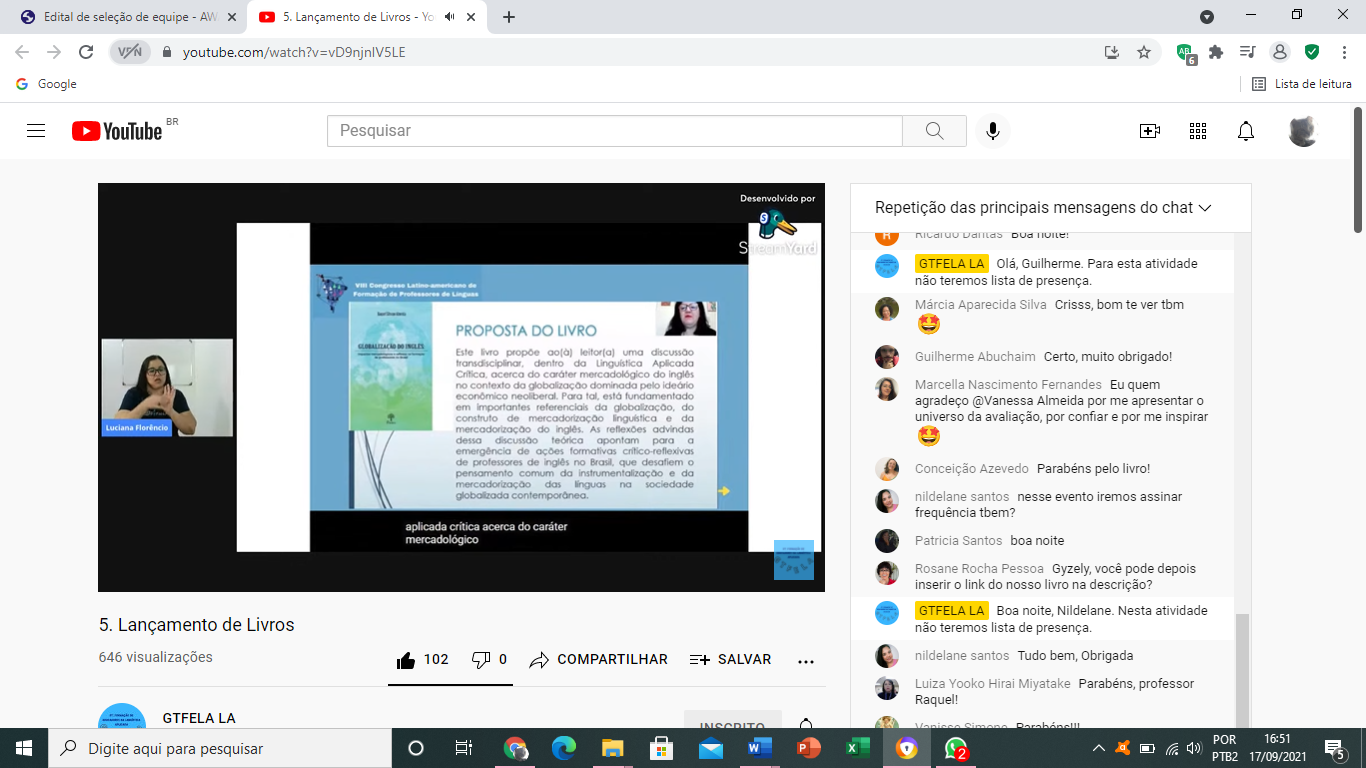Dislike the video with thumbs down
Screen dimensions: 1366x768
click(481, 660)
